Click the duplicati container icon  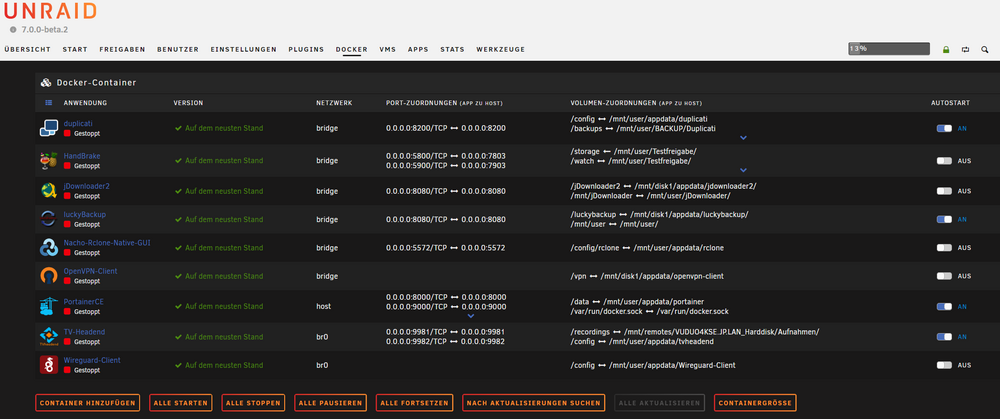[49, 128]
